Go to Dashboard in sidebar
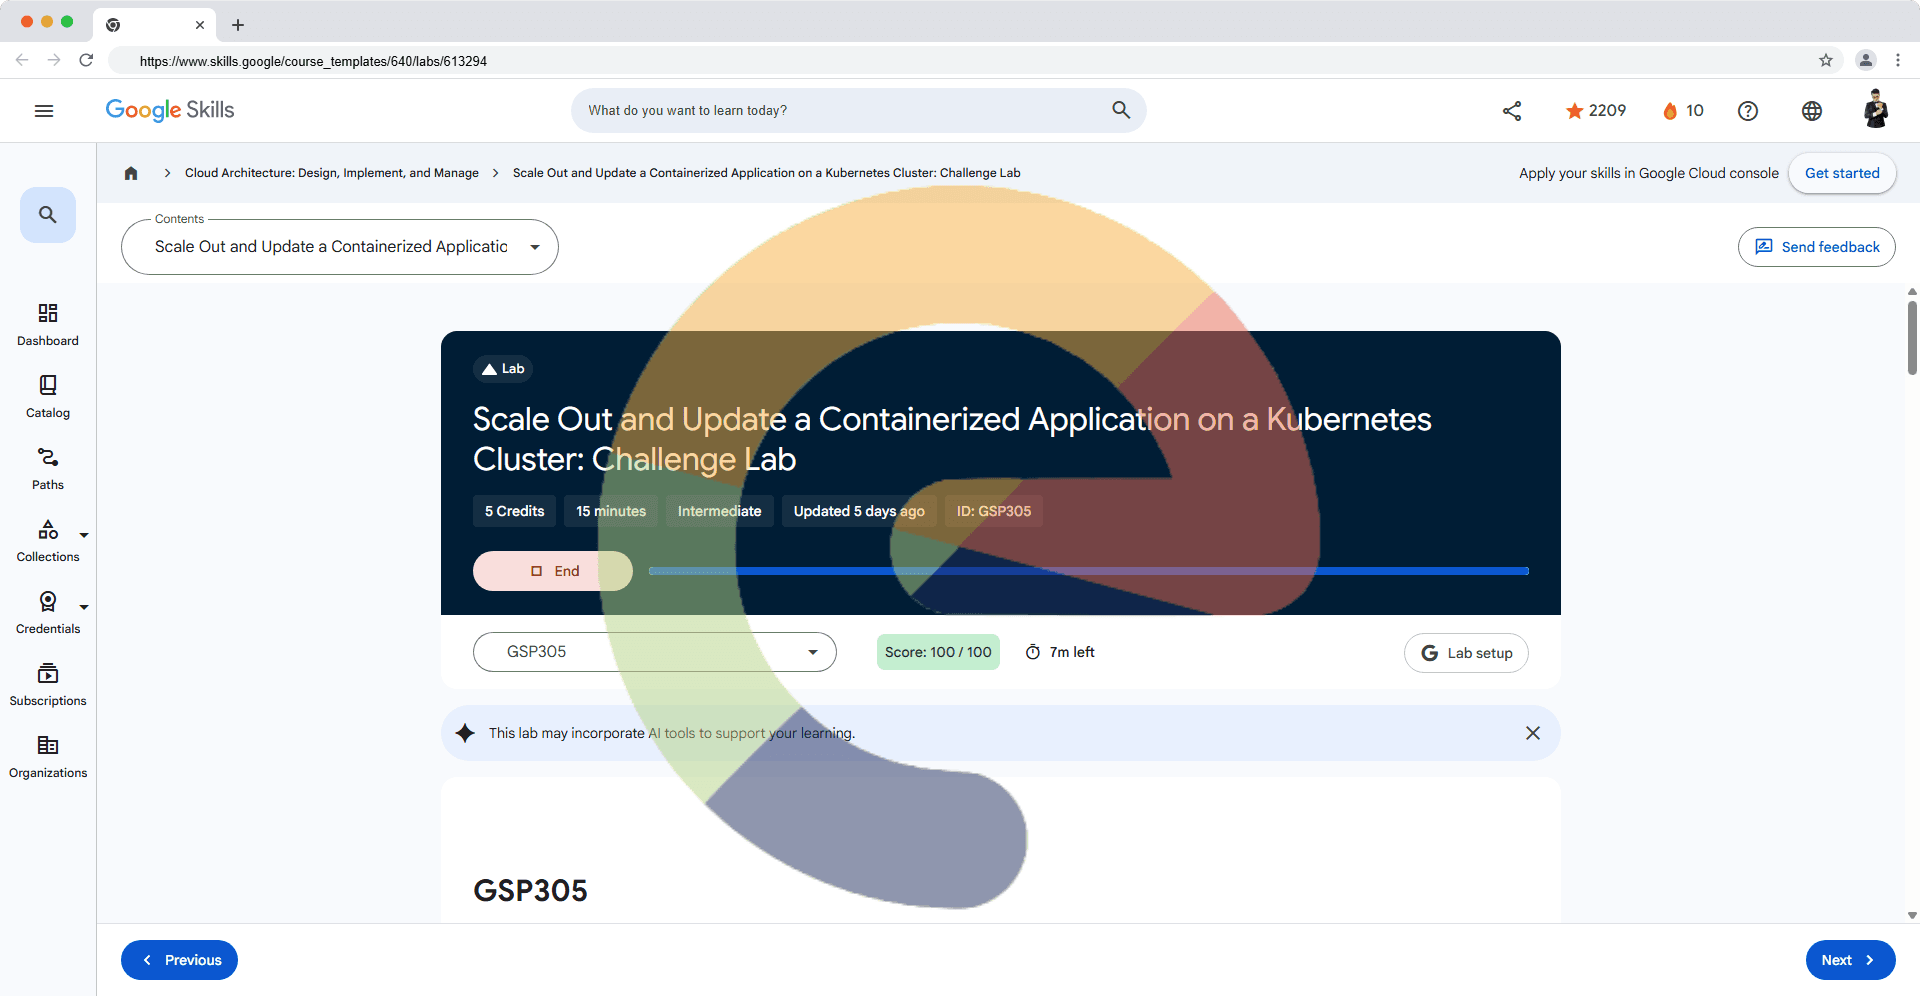 pos(48,325)
